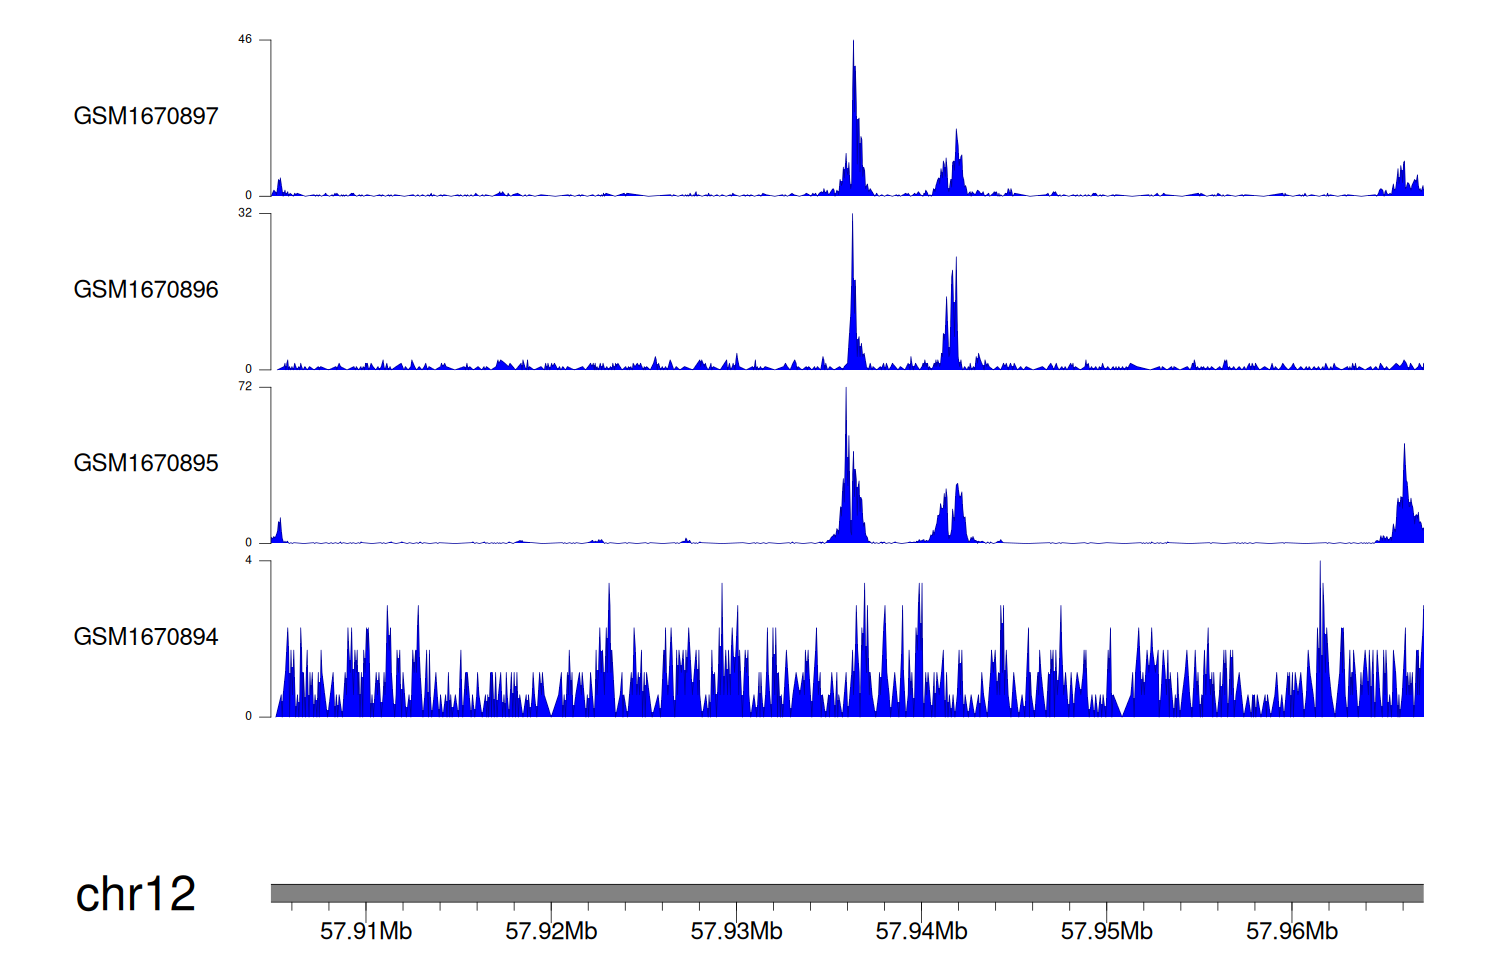Click the y-axis maximum value 4

pyautogui.click(x=249, y=560)
